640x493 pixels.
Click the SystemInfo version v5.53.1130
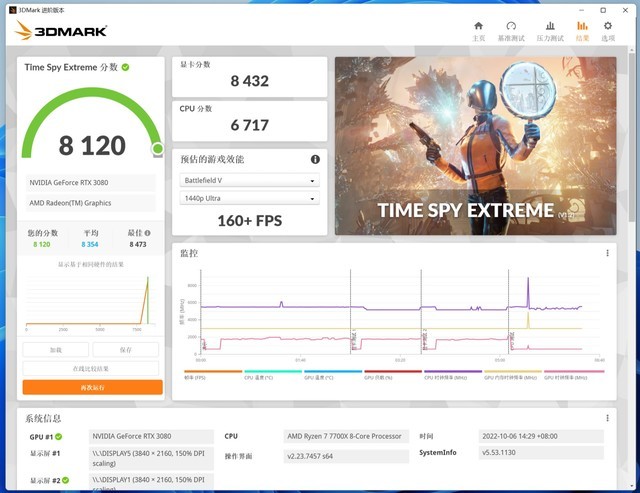541,453
